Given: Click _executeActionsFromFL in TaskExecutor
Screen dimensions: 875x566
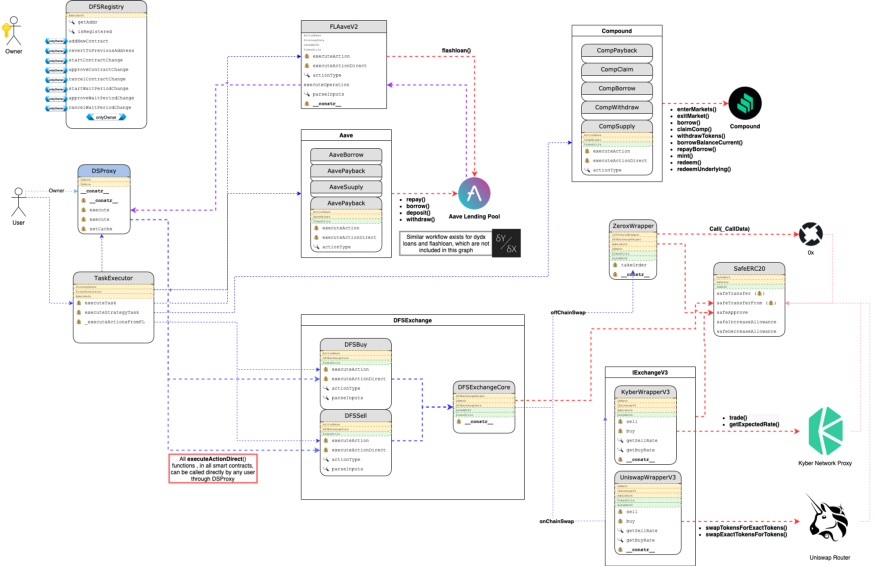Looking at the screenshot, I should (x=114, y=322).
